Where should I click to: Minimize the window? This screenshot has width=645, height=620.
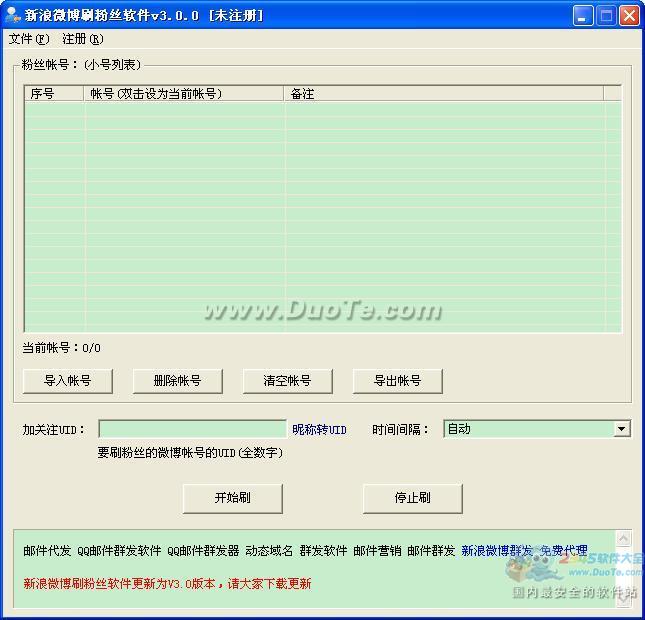(x=582, y=16)
